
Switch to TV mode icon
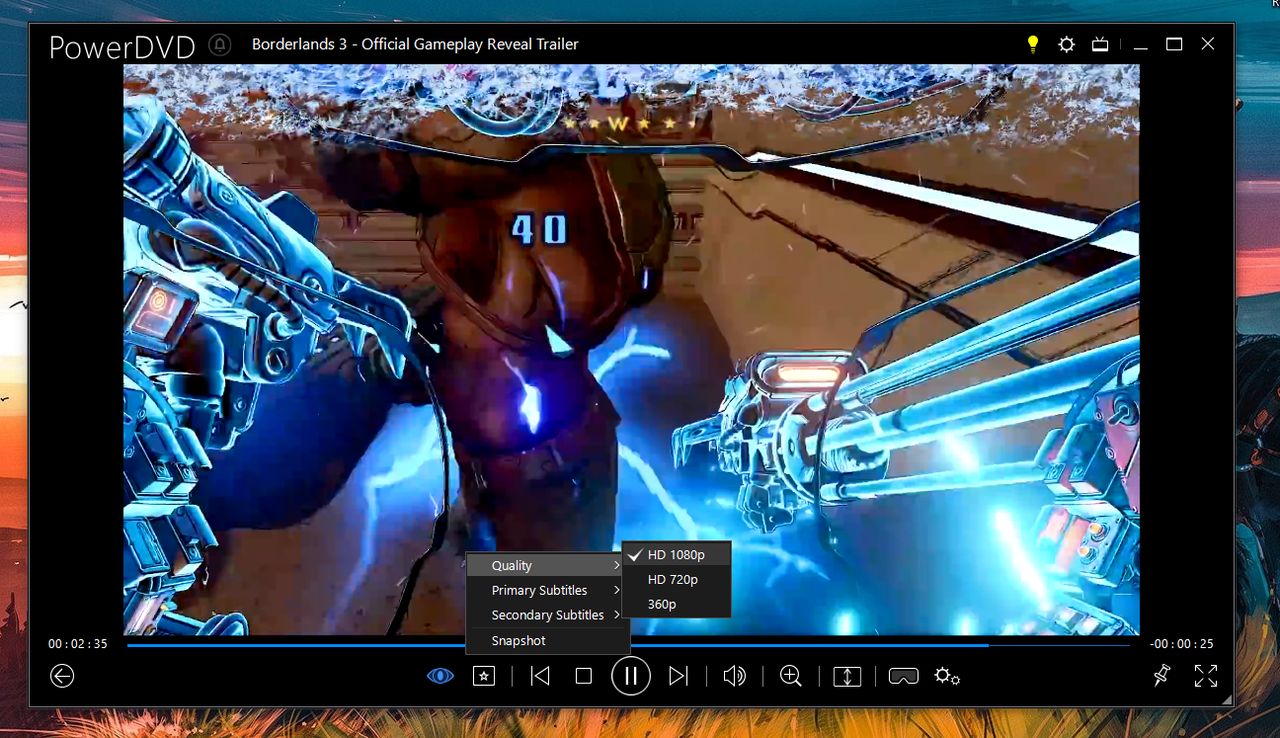pos(1100,44)
